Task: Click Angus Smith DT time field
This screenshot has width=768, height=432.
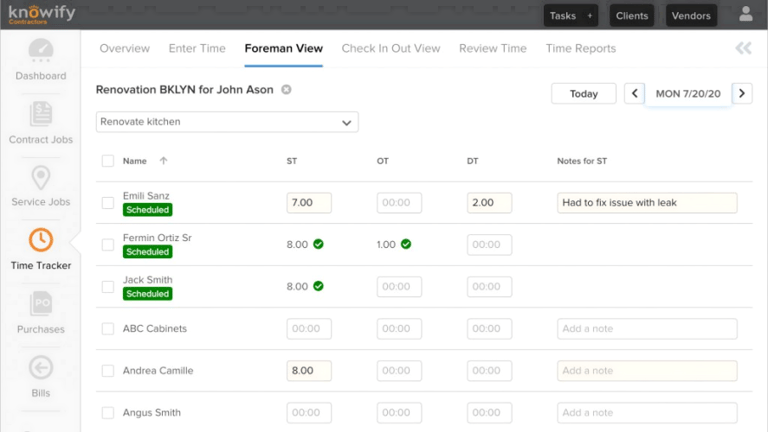Action: [x=489, y=413]
